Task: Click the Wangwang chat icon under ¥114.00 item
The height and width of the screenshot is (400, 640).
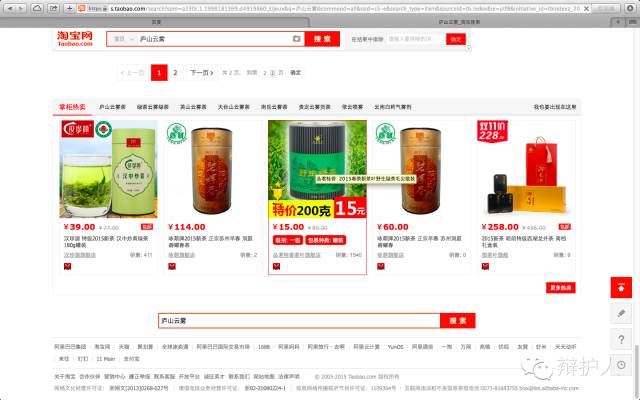Action: coord(172,267)
